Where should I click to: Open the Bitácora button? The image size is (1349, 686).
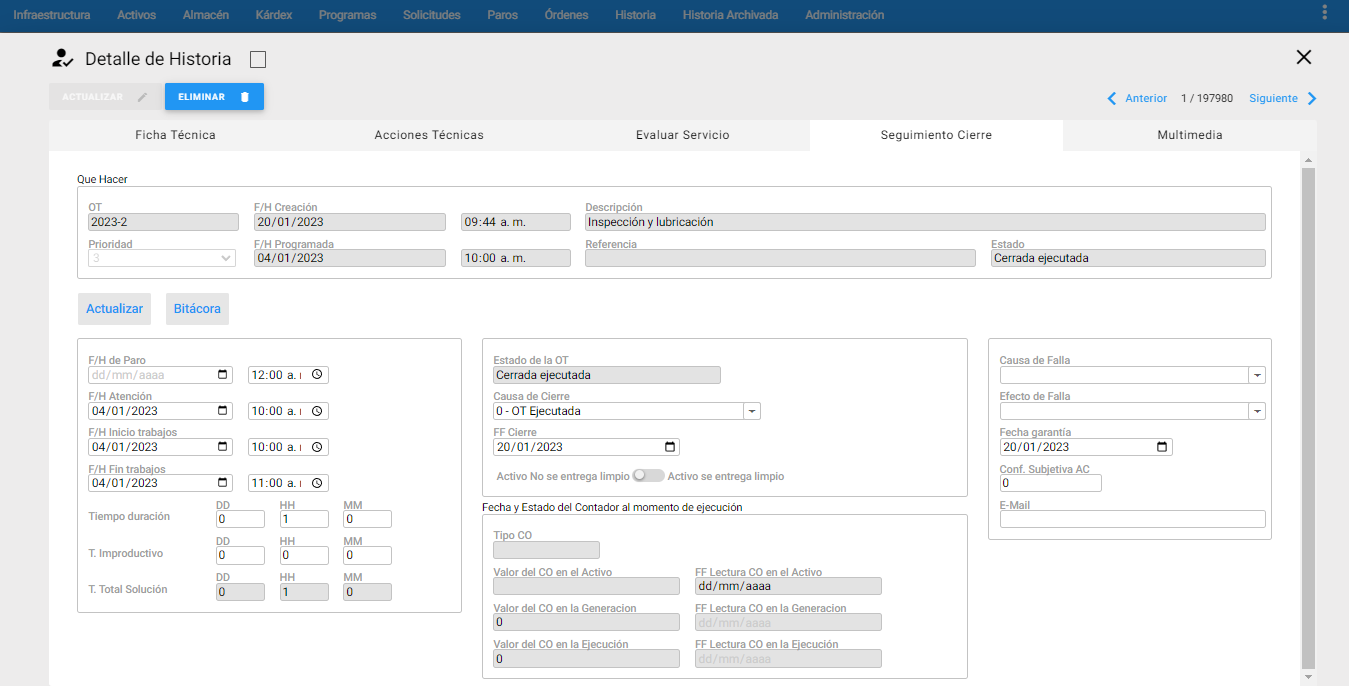point(197,309)
